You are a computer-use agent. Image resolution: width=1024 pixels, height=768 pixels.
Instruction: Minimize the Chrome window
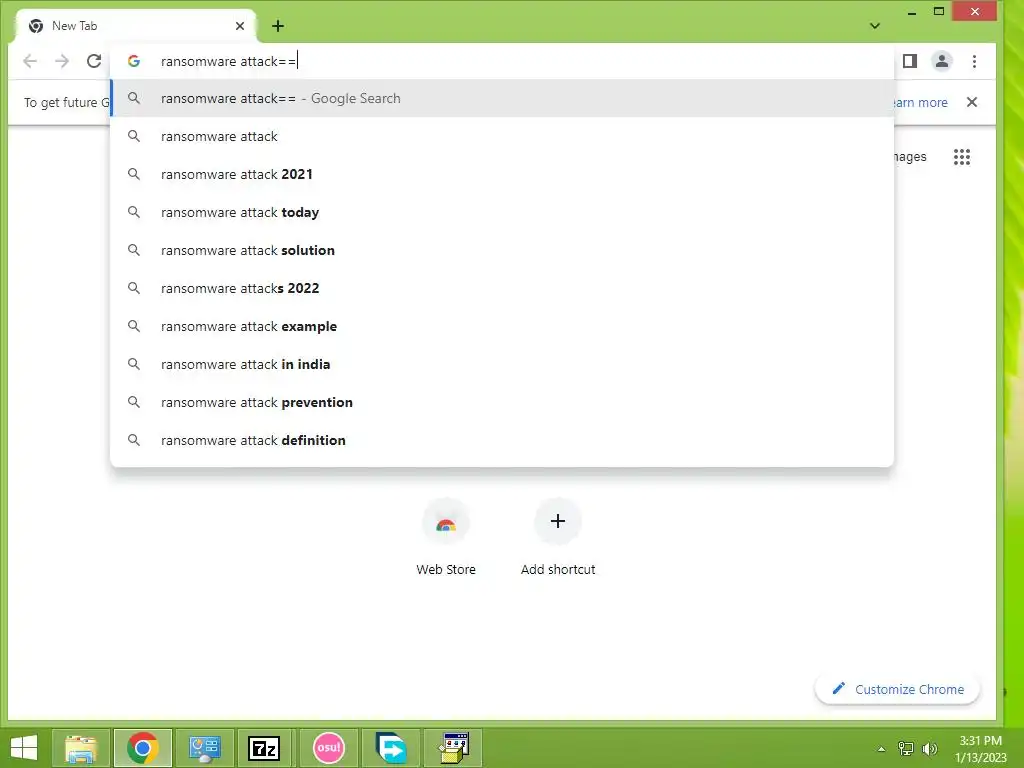tap(912, 12)
